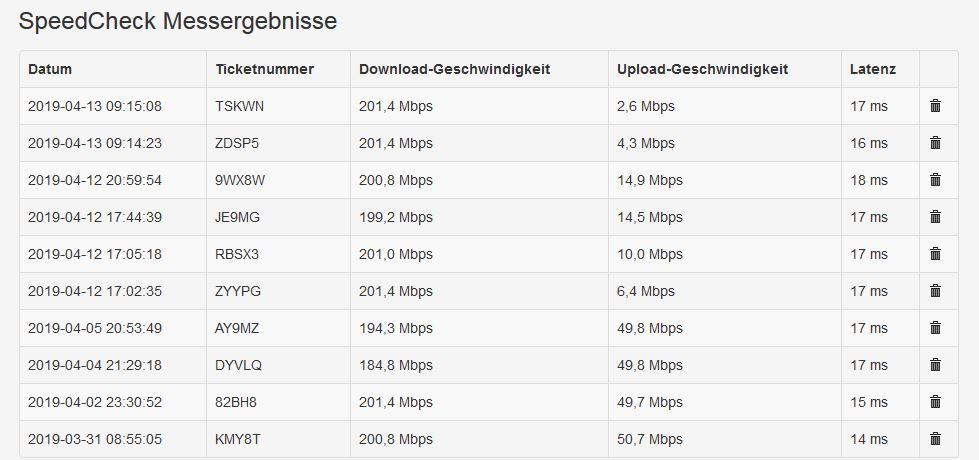Click the date 2019-04-05 20:53:49

[x=95, y=328]
